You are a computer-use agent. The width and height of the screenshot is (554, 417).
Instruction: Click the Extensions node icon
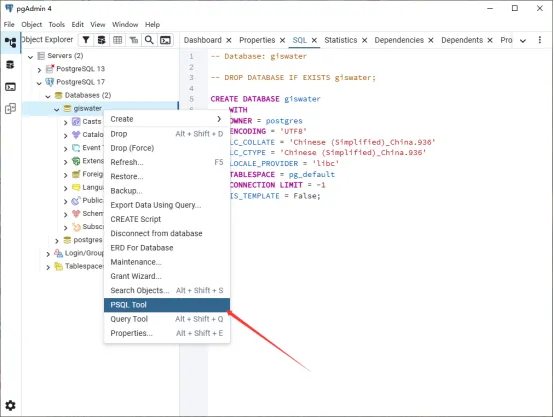(76, 161)
